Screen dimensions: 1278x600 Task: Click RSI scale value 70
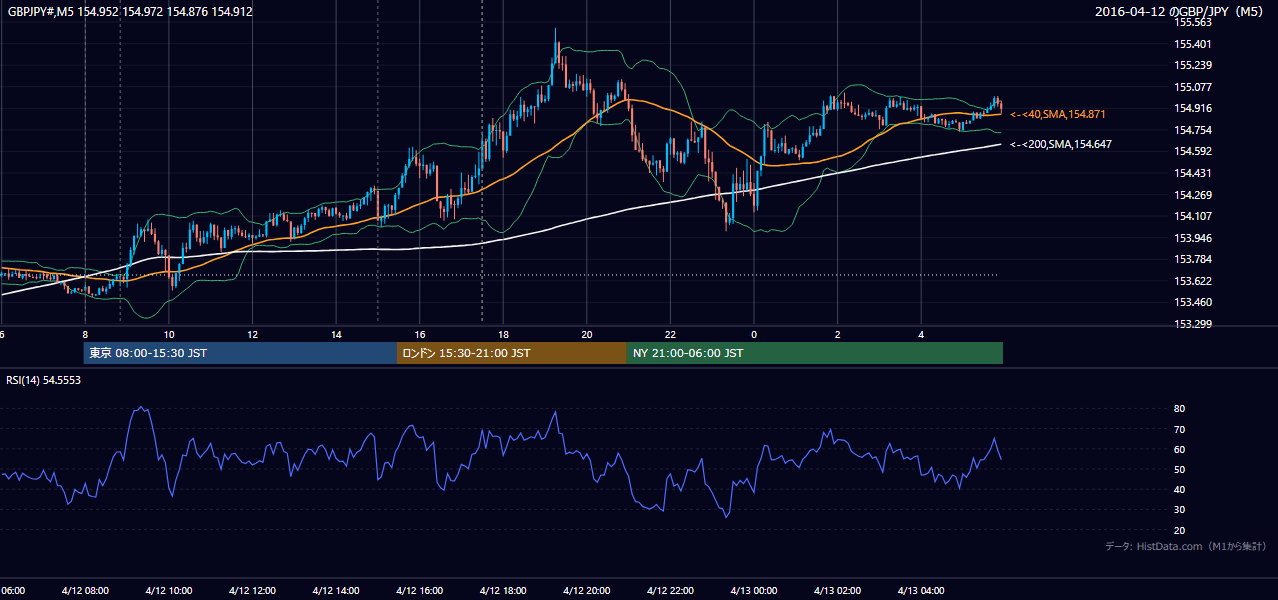[x=1180, y=429]
